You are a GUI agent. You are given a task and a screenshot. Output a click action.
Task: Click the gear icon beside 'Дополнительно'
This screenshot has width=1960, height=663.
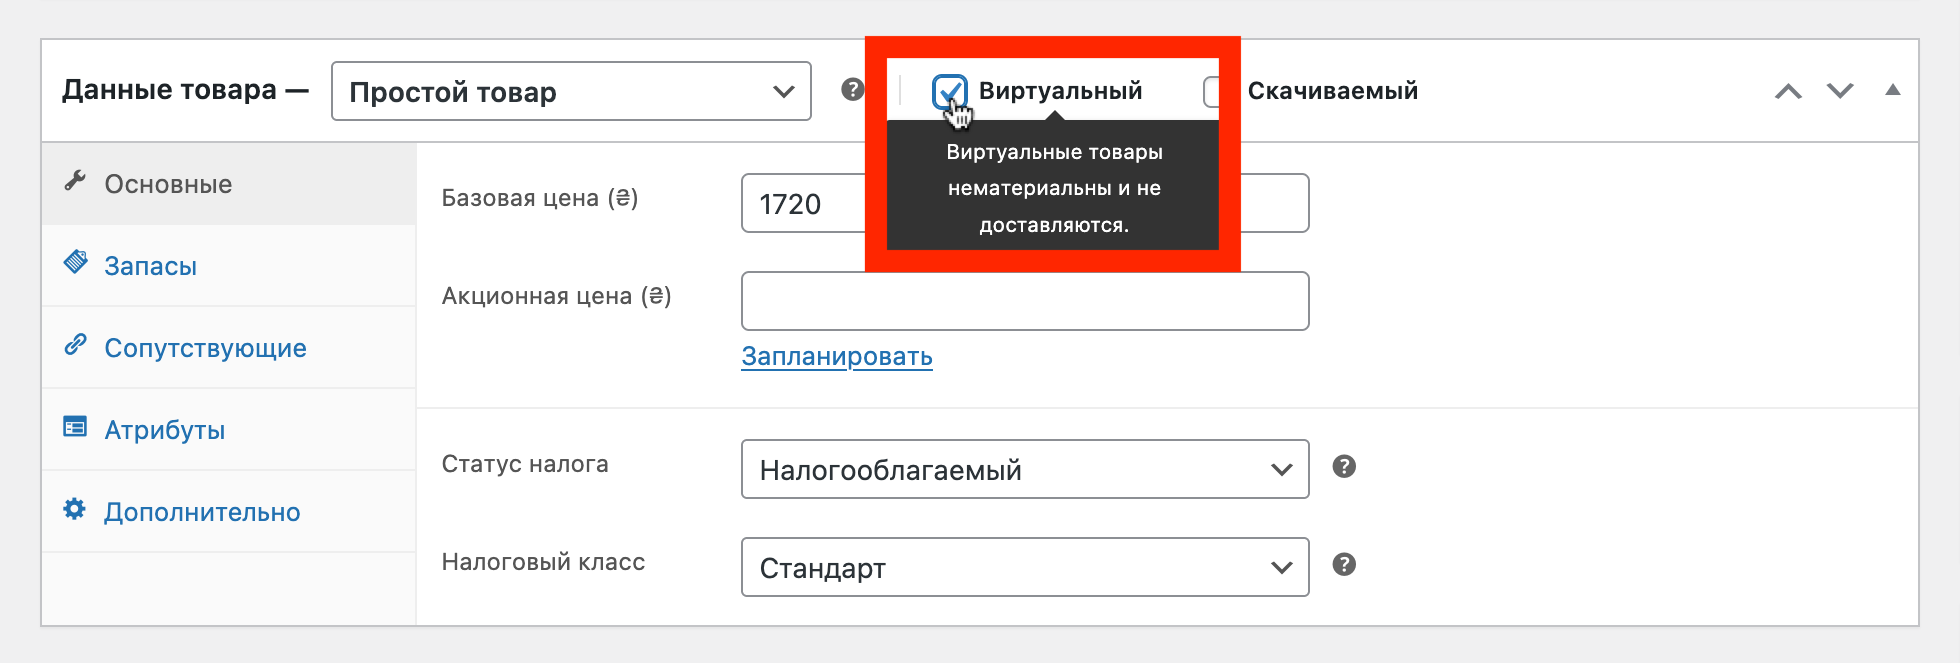75,509
